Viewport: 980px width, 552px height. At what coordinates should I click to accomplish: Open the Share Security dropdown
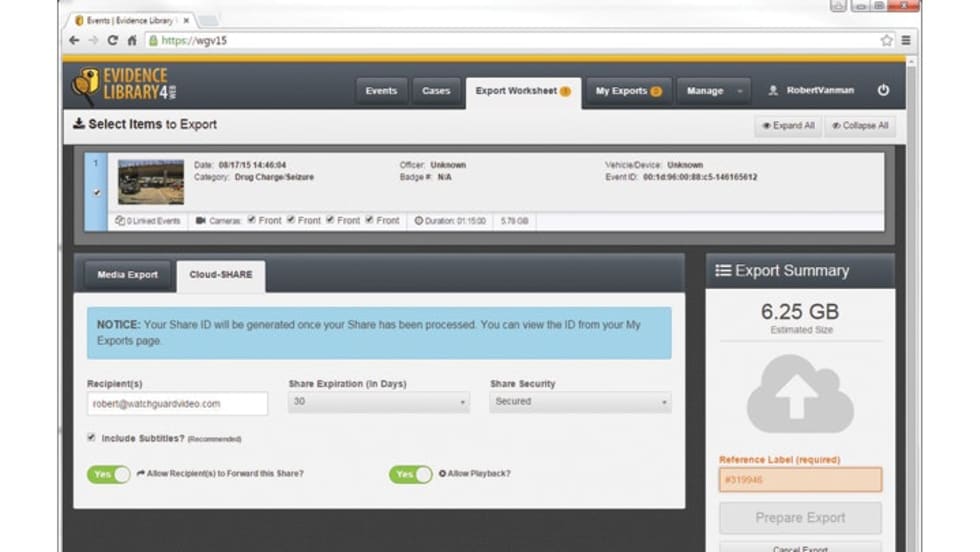[580, 402]
